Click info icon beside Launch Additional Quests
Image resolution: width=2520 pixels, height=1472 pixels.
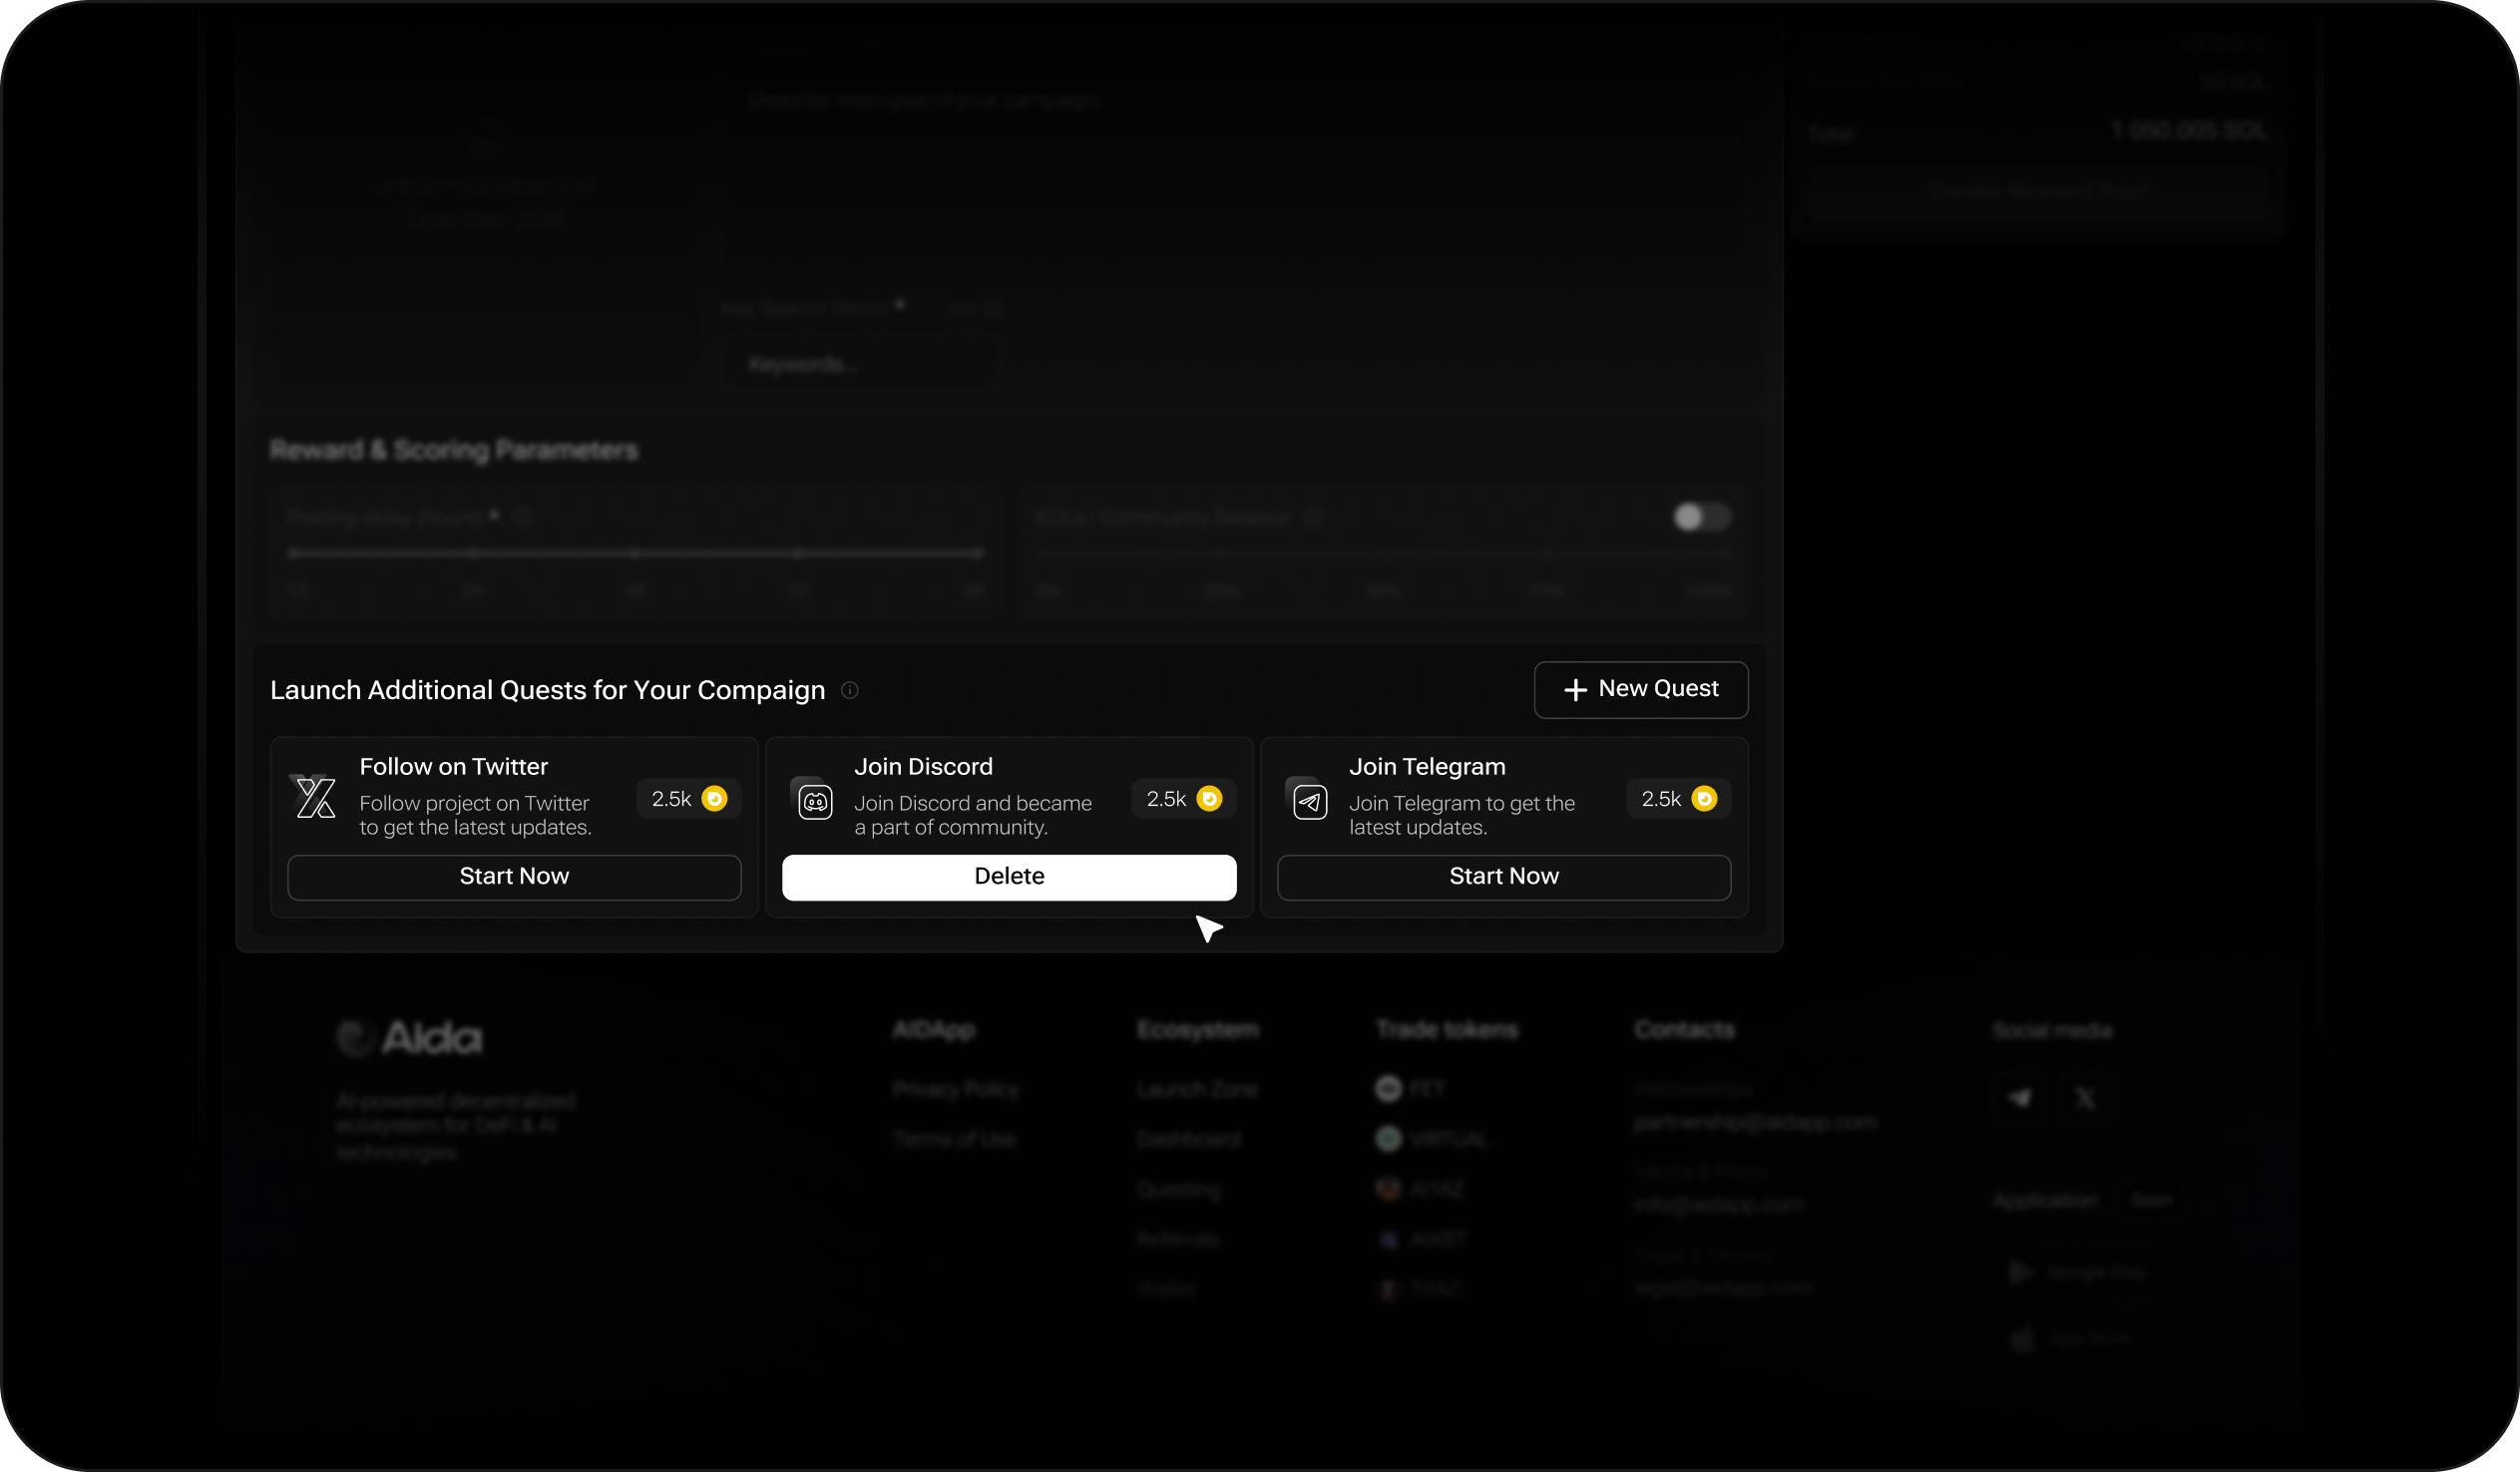coord(849,690)
